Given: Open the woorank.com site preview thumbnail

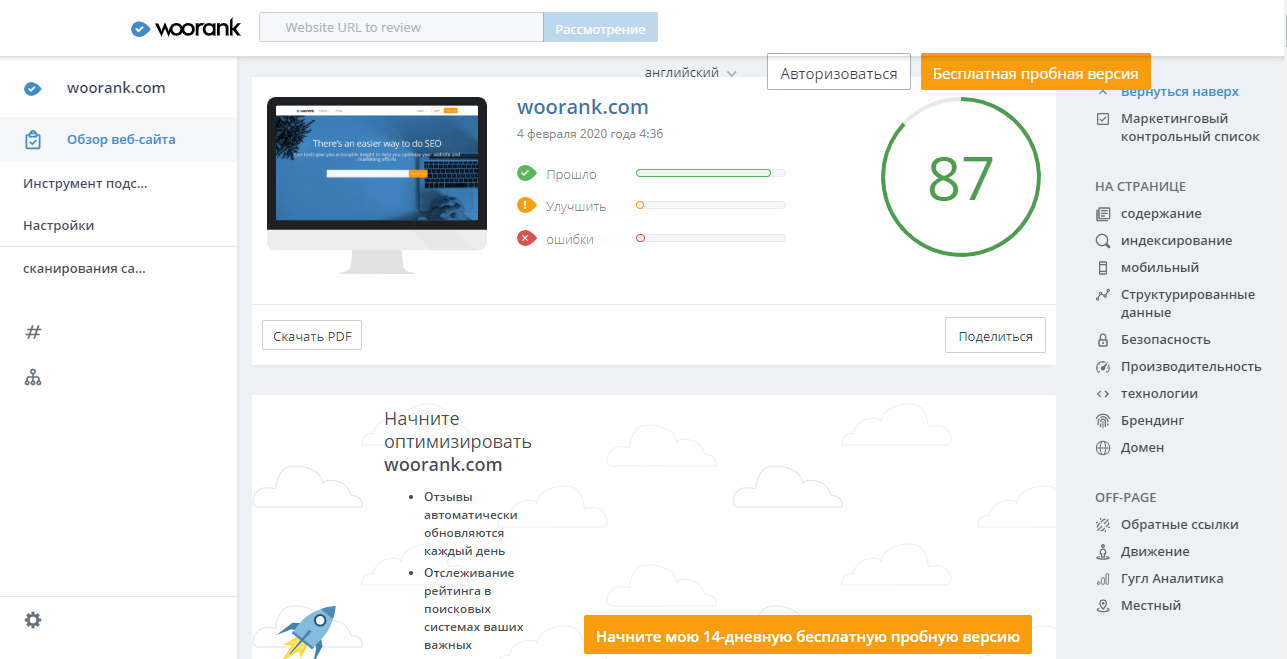Looking at the screenshot, I should (377, 185).
